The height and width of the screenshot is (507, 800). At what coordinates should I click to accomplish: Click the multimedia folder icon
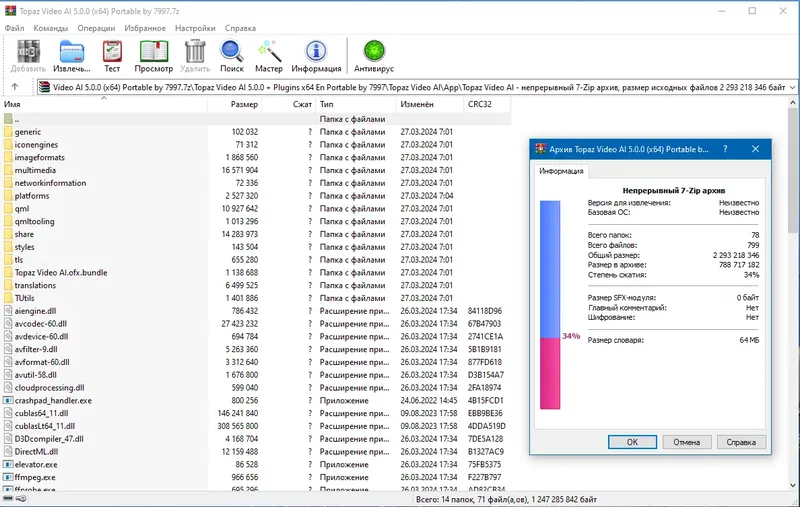click(8, 170)
